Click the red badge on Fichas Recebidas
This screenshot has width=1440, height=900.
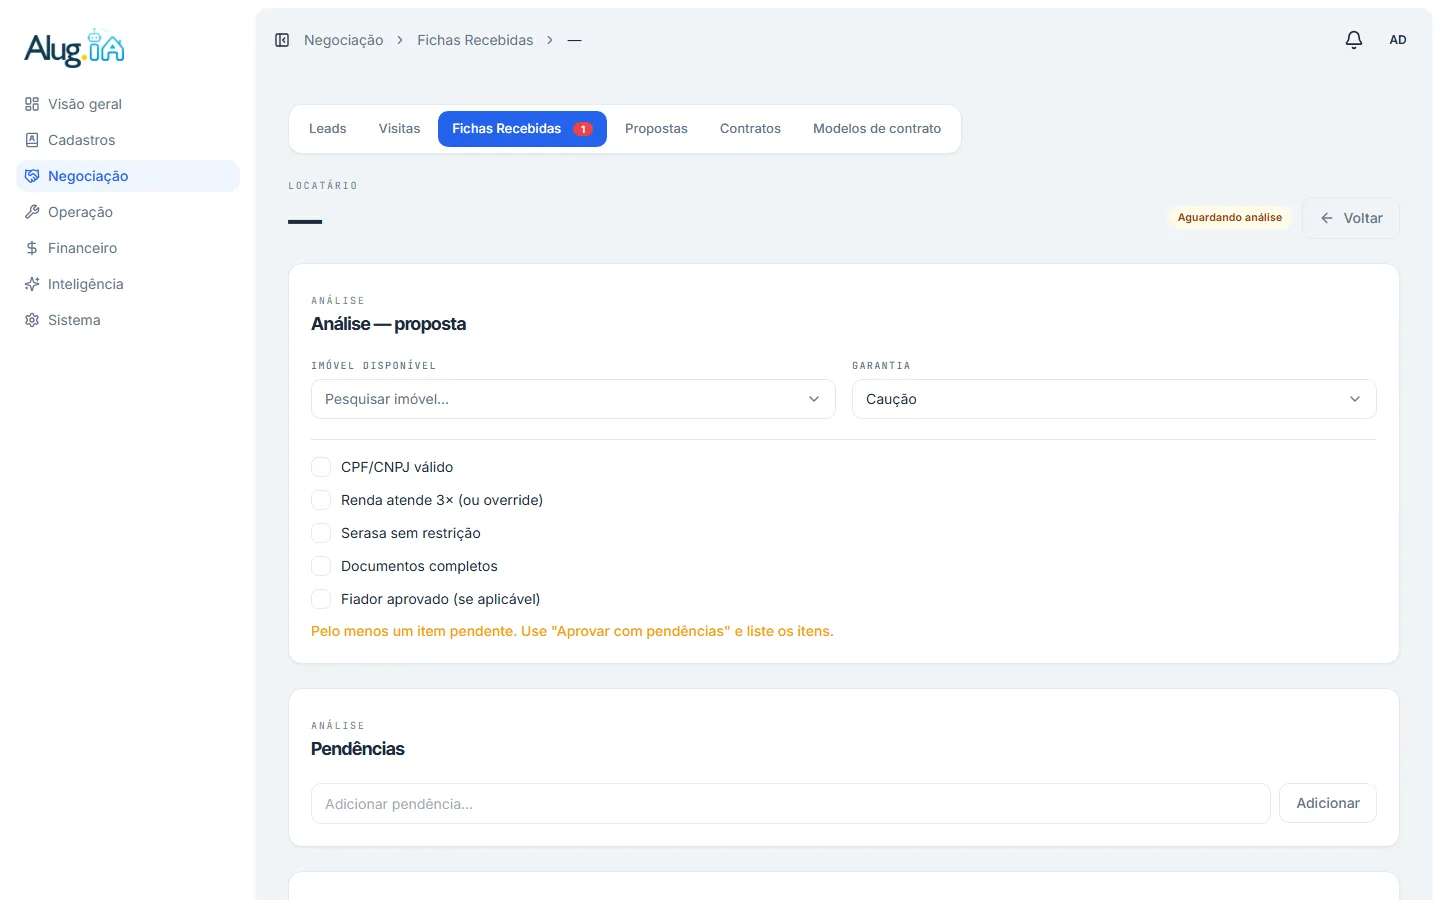tap(583, 129)
